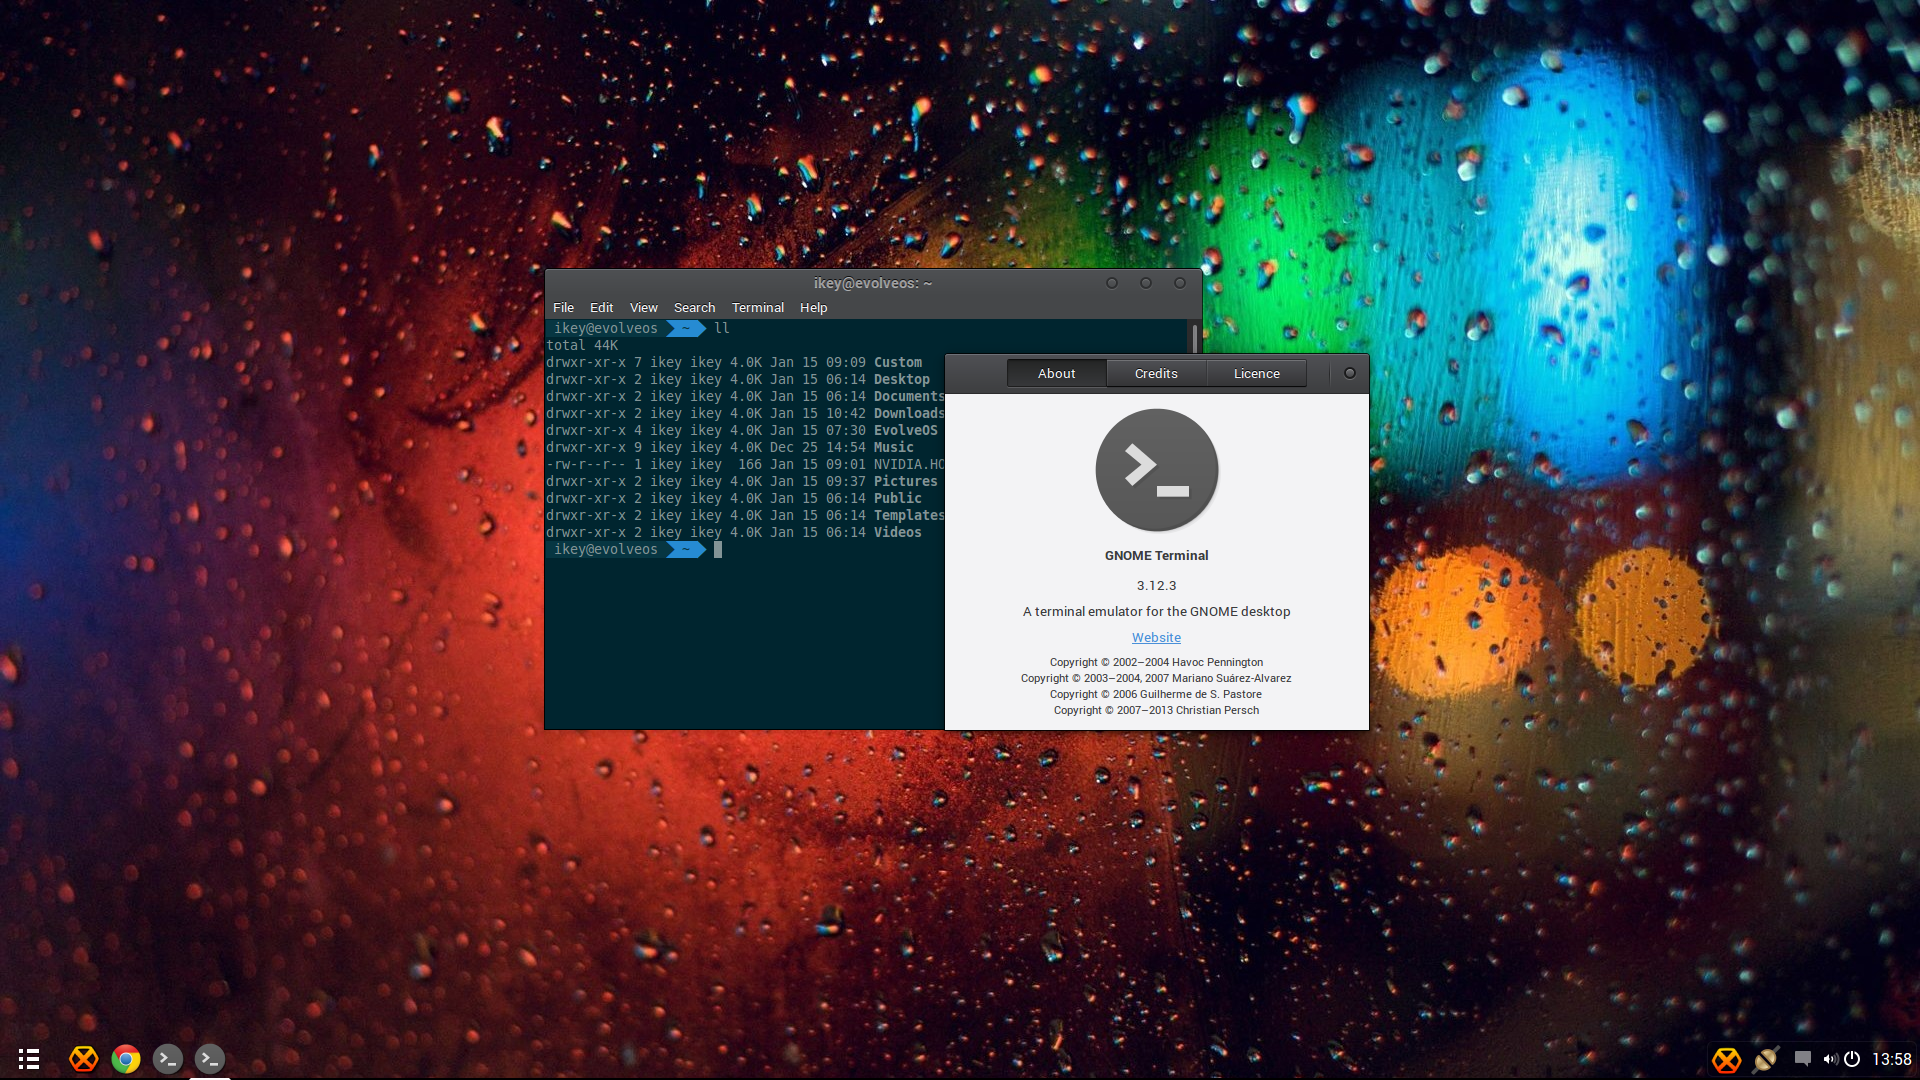The image size is (1920, 1080).
Task: Click the 'Documents' directory name in terminal
Action: 909,396
